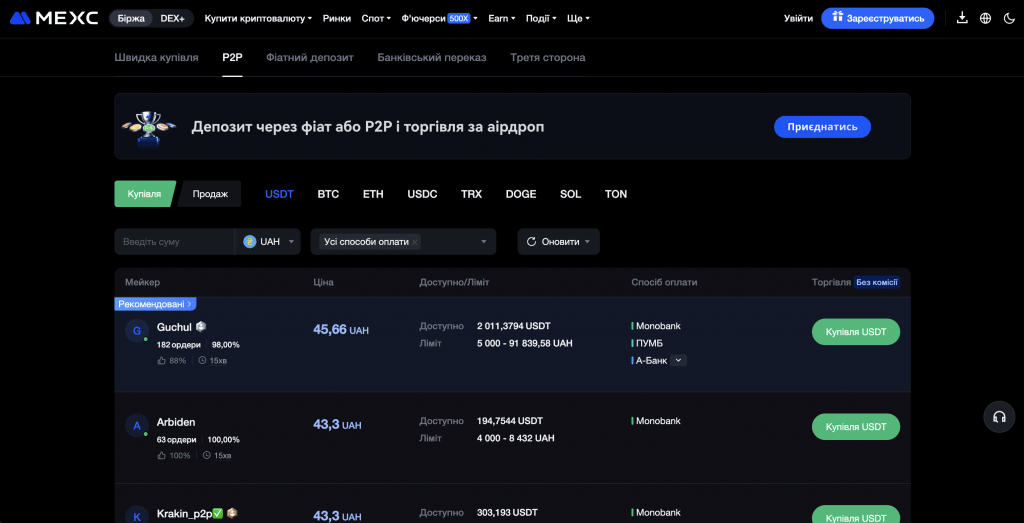Switch to the Купівля buy toggle
This screenshot has width=1024, height=523.
[x=144, y=194]
